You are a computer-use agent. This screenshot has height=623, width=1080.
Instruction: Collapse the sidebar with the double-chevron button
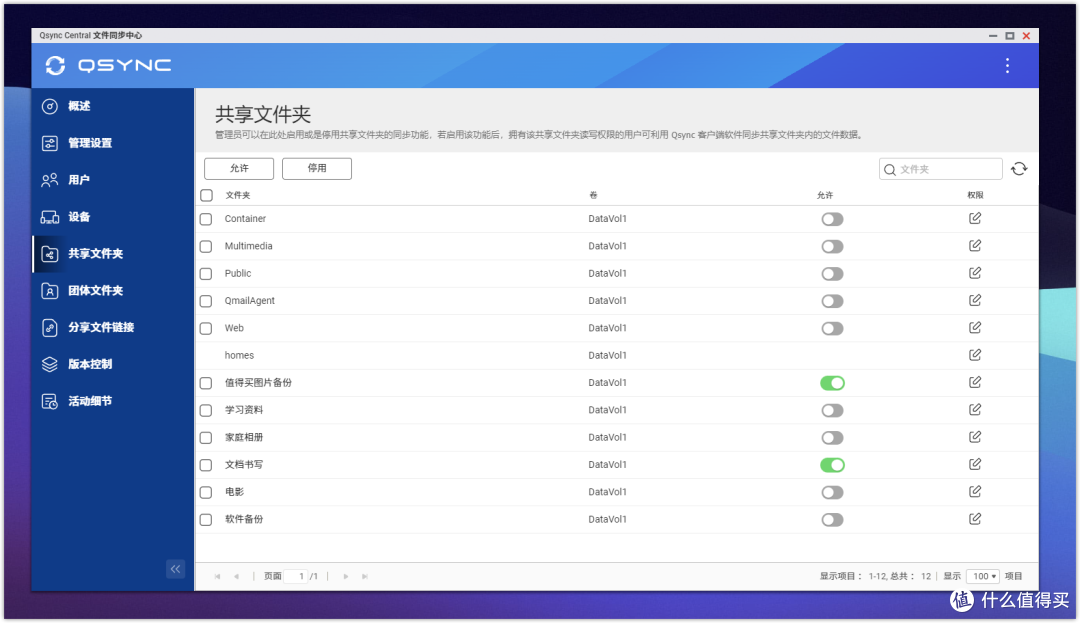176,569
